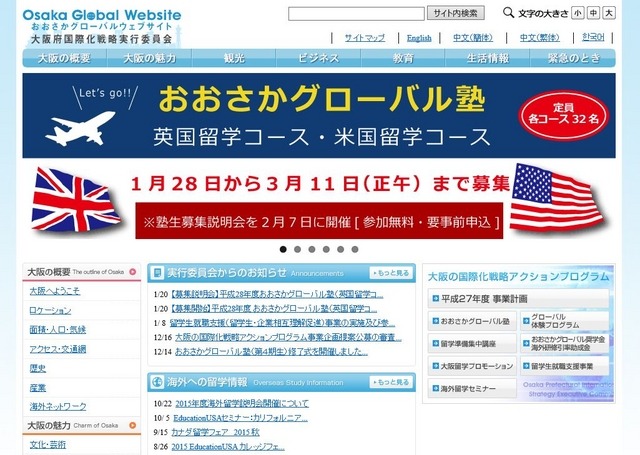The image size is (640, 455).
Task: Open アクセス・交通網 sidebar link
Action: pyautogui.click(x=58, y=349)
